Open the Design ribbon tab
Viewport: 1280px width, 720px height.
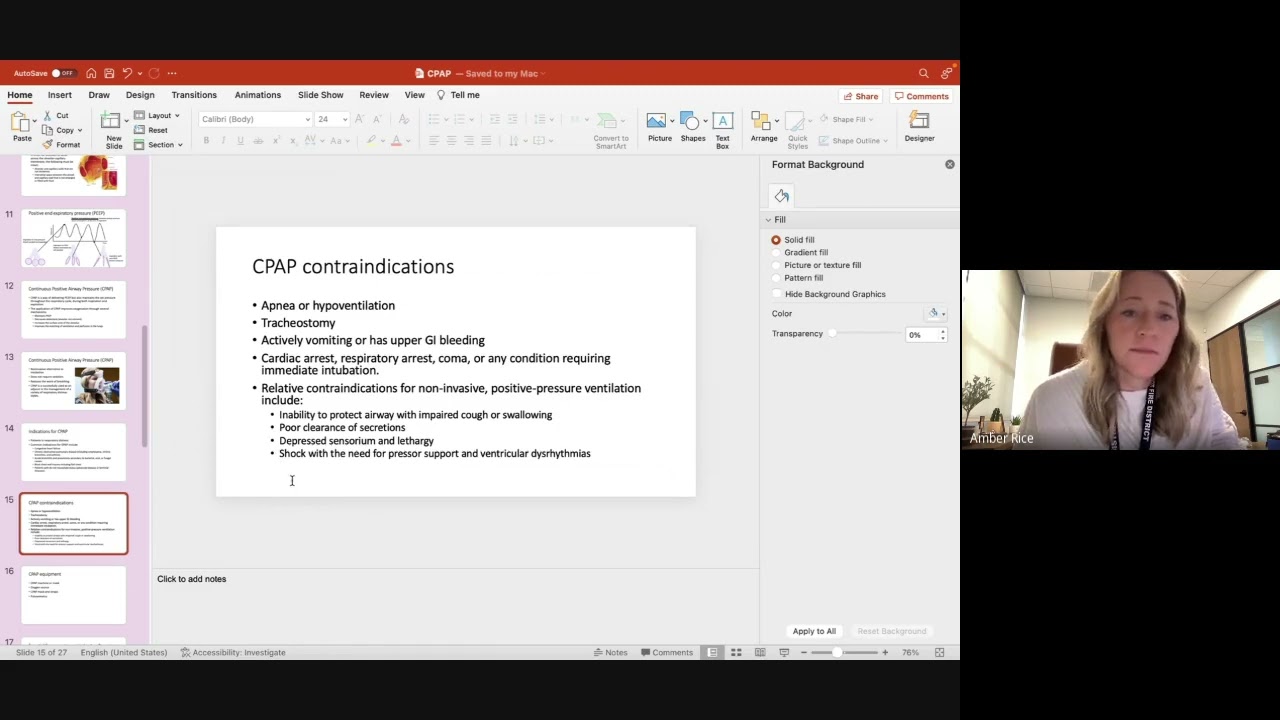tap(140, 95)
